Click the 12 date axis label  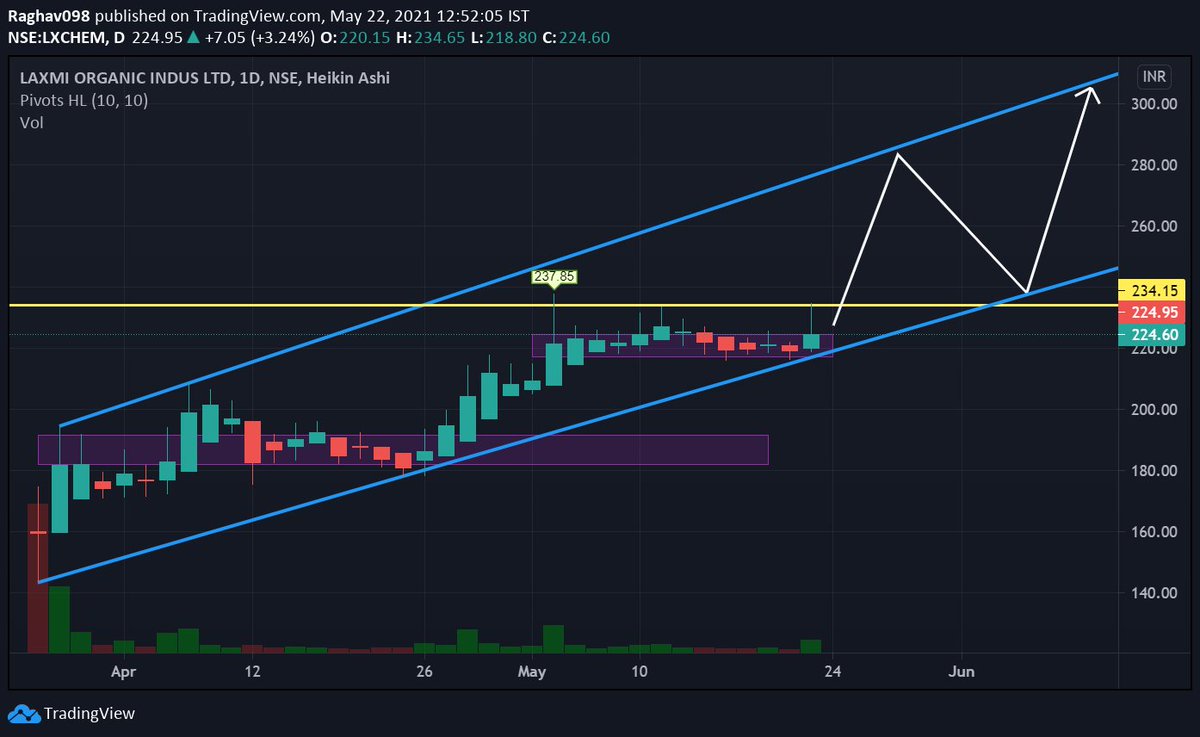point(252,672)
